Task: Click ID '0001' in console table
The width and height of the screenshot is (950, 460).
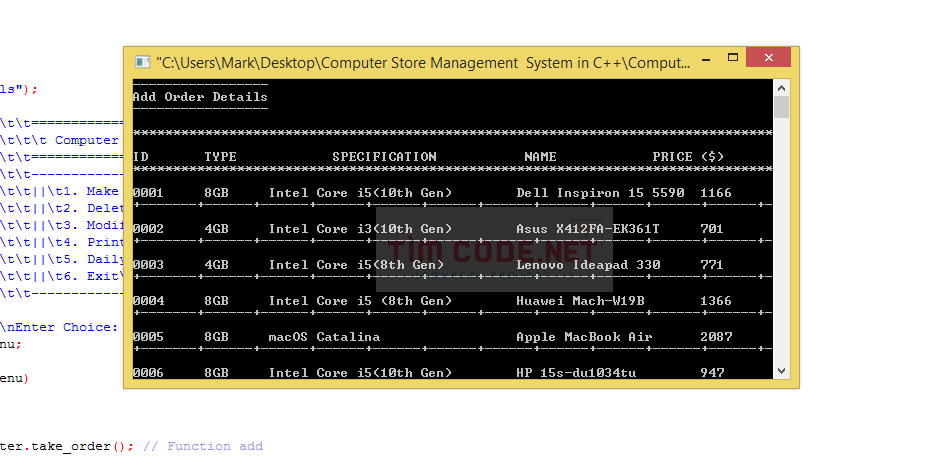Action: tap(148, 193)
